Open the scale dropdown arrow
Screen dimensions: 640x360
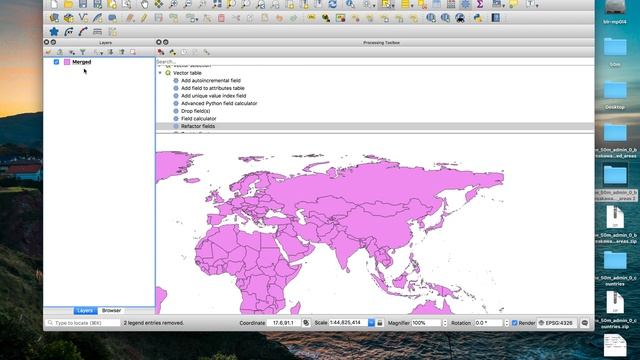(371, 323)
